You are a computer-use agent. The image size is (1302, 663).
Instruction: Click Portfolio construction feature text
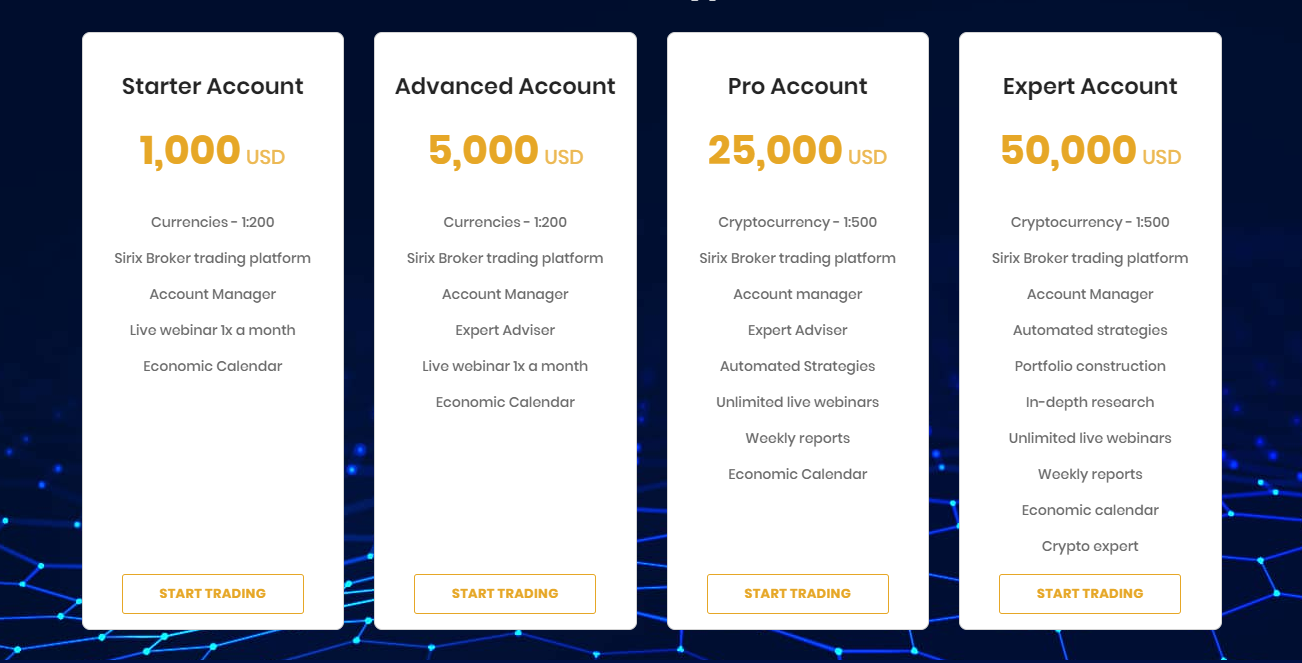coord(1090,366)
